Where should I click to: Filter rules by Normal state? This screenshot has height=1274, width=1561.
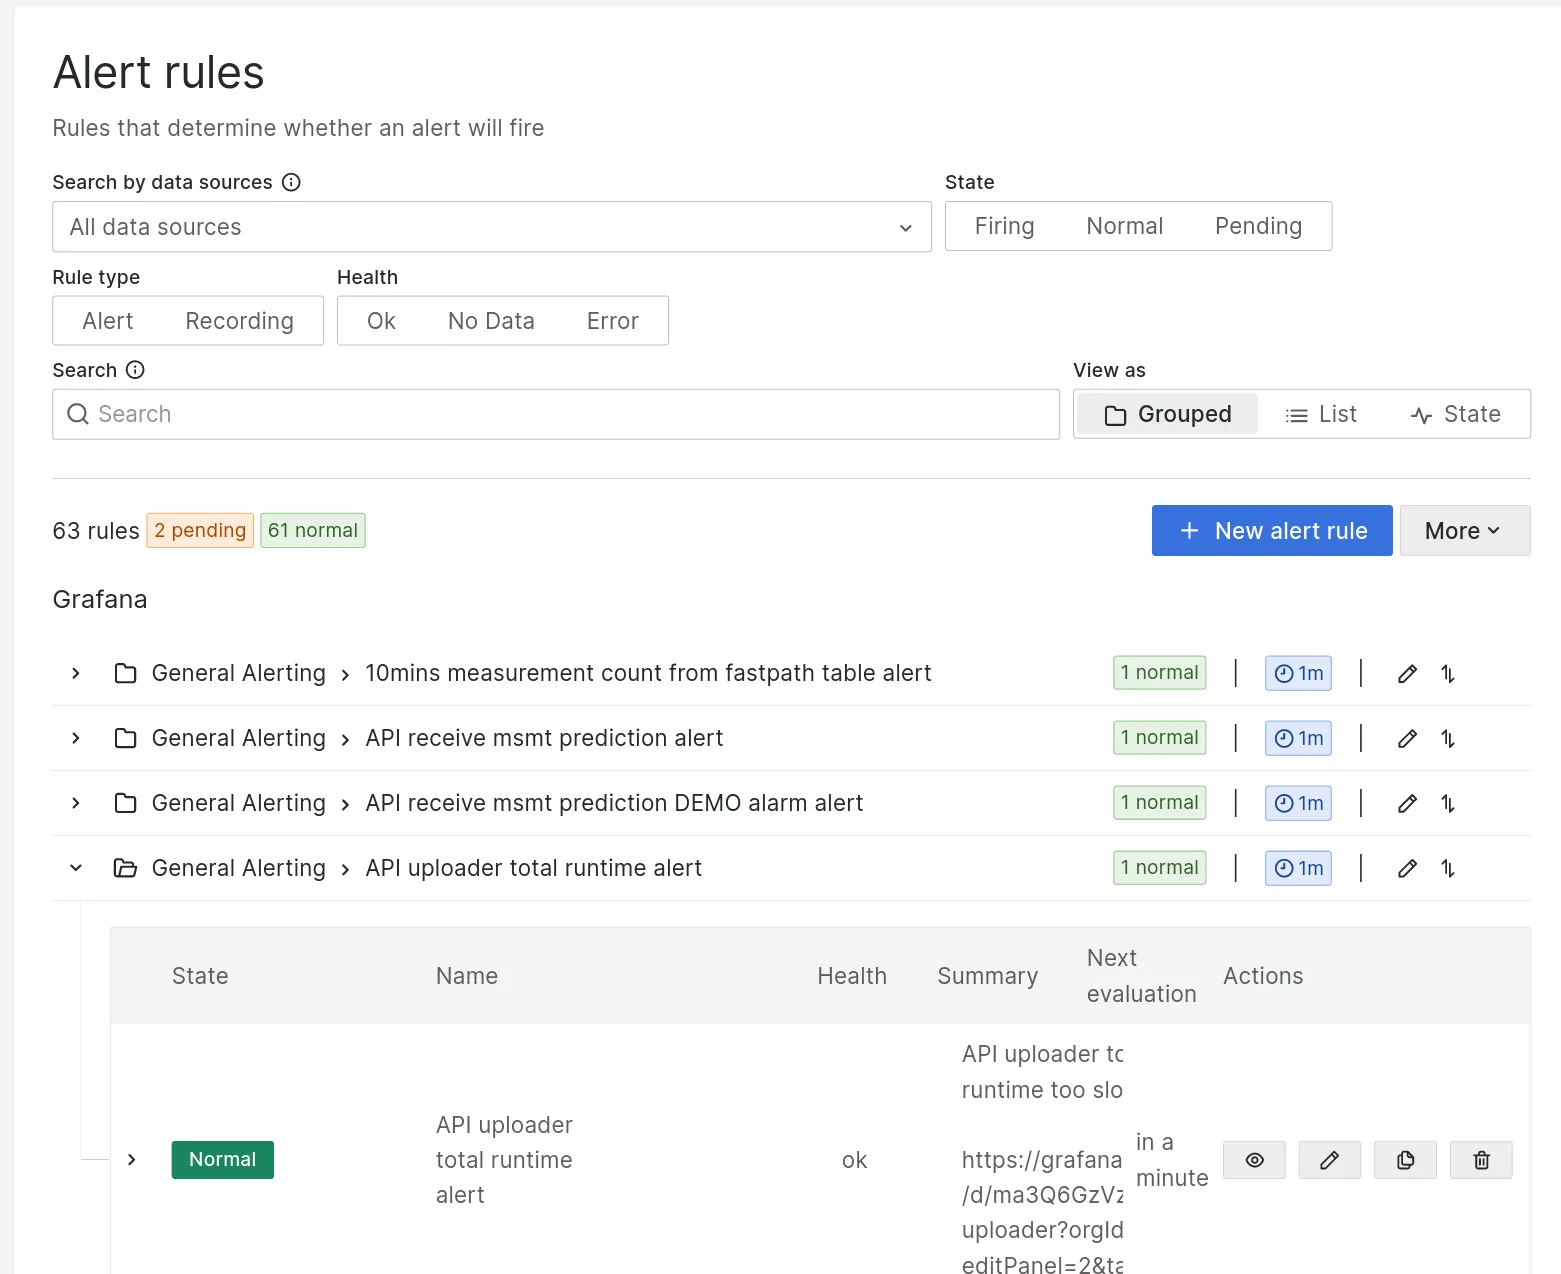point(1124,226)
